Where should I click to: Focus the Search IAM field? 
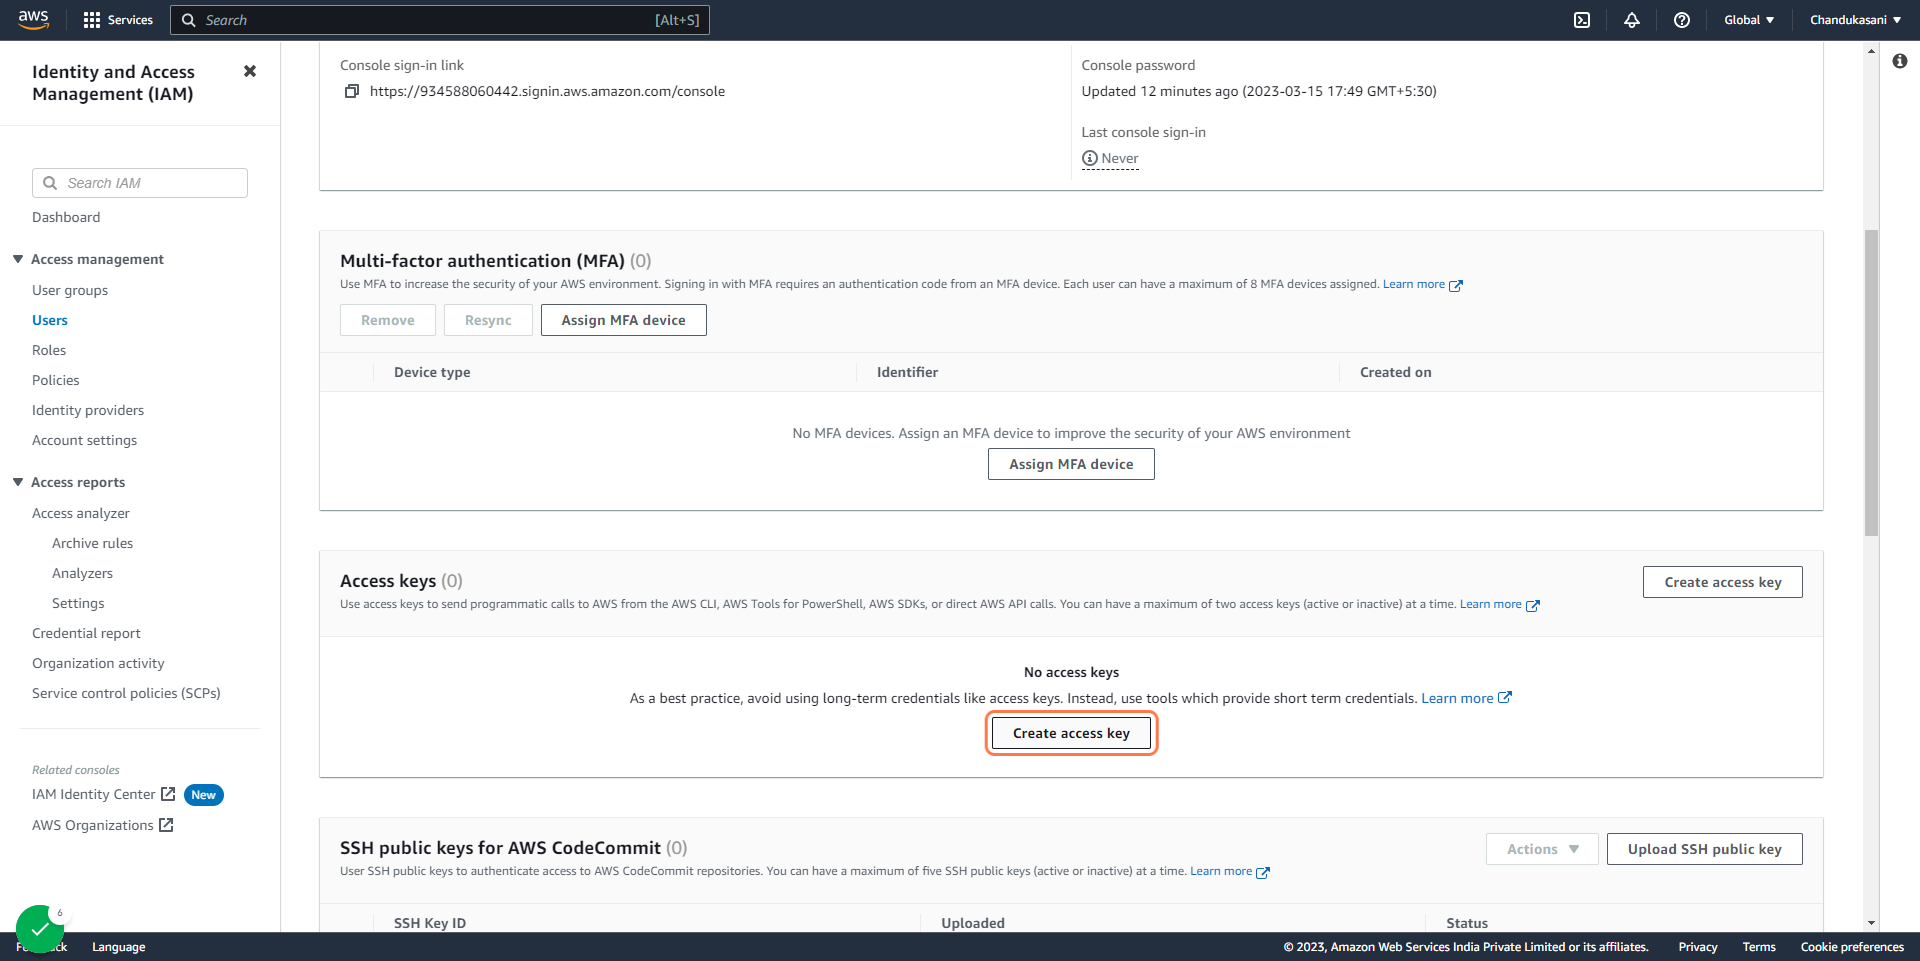[140, 183]
